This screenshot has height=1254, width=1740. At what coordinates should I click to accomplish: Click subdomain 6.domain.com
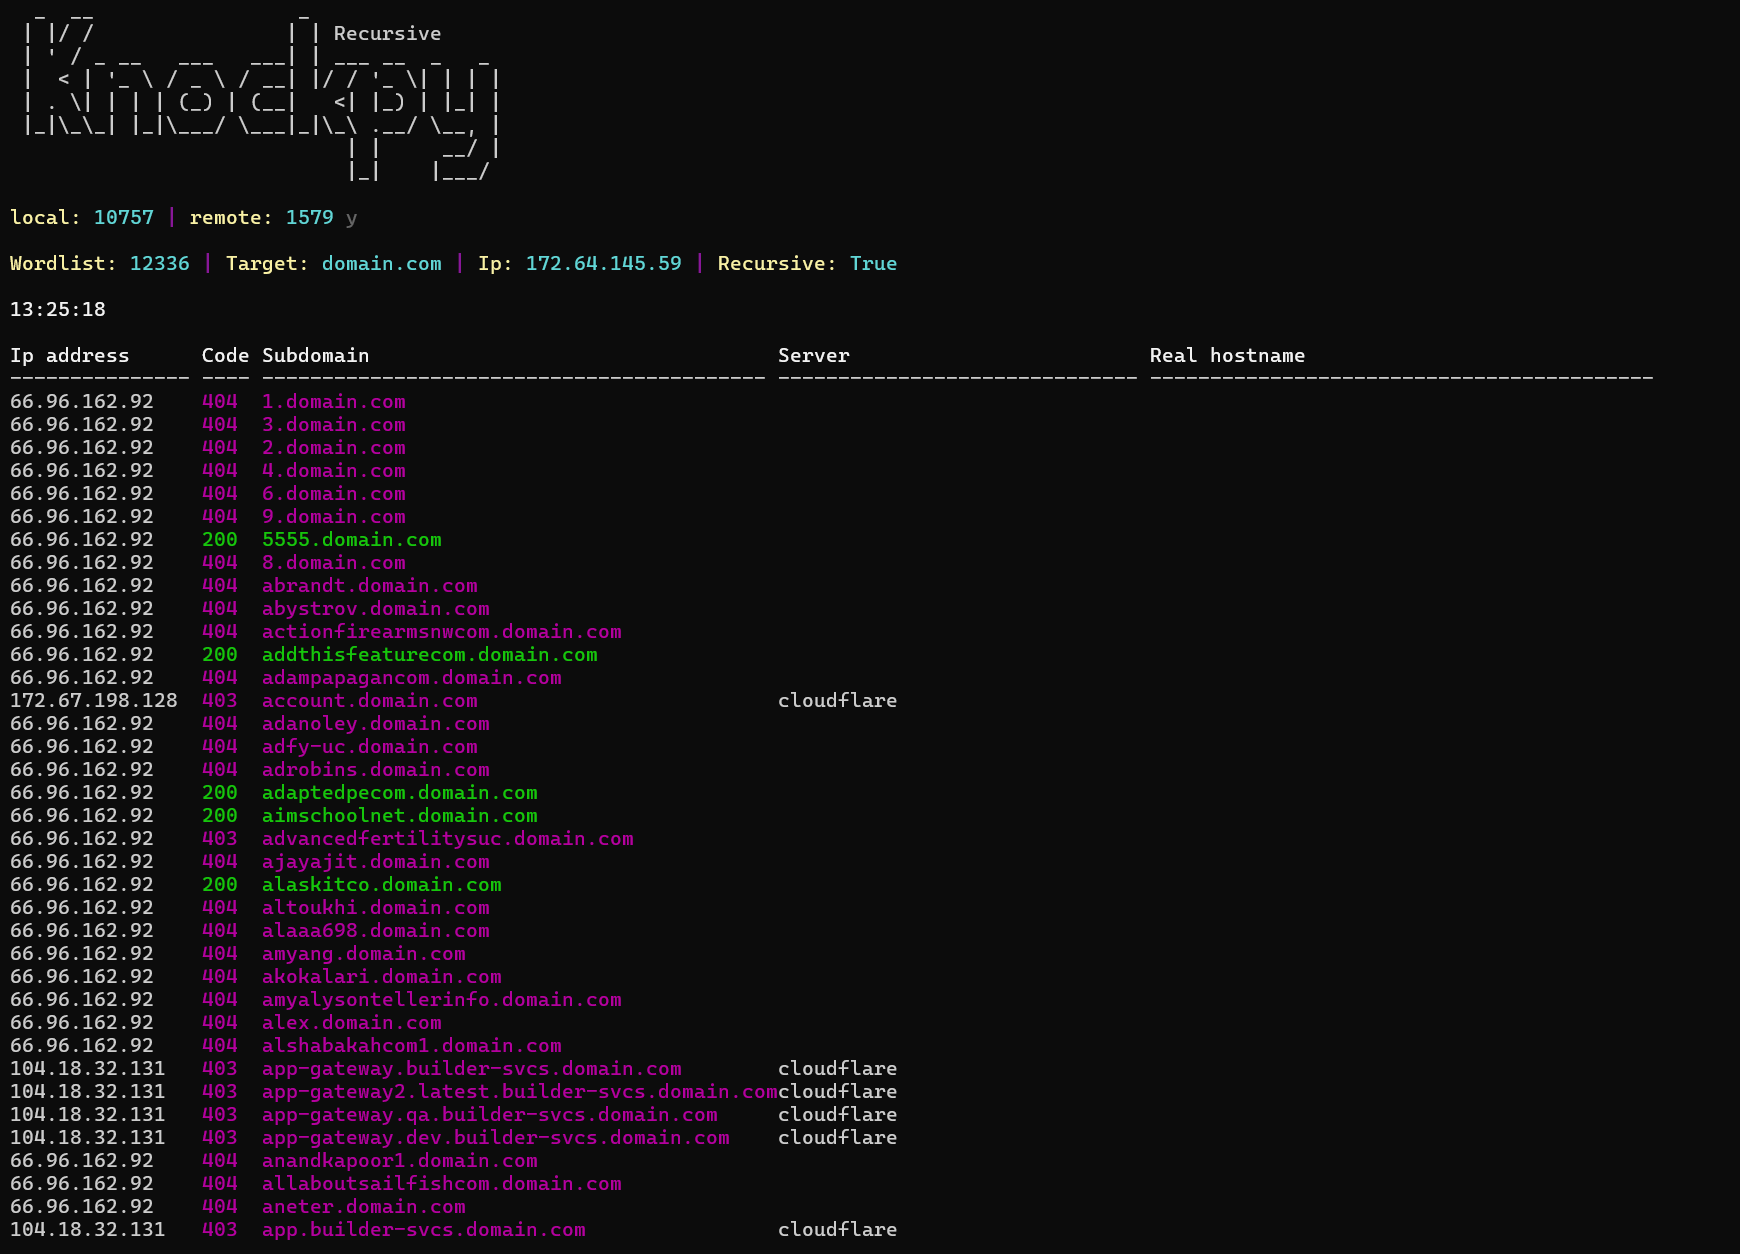[x=334, y=493]
